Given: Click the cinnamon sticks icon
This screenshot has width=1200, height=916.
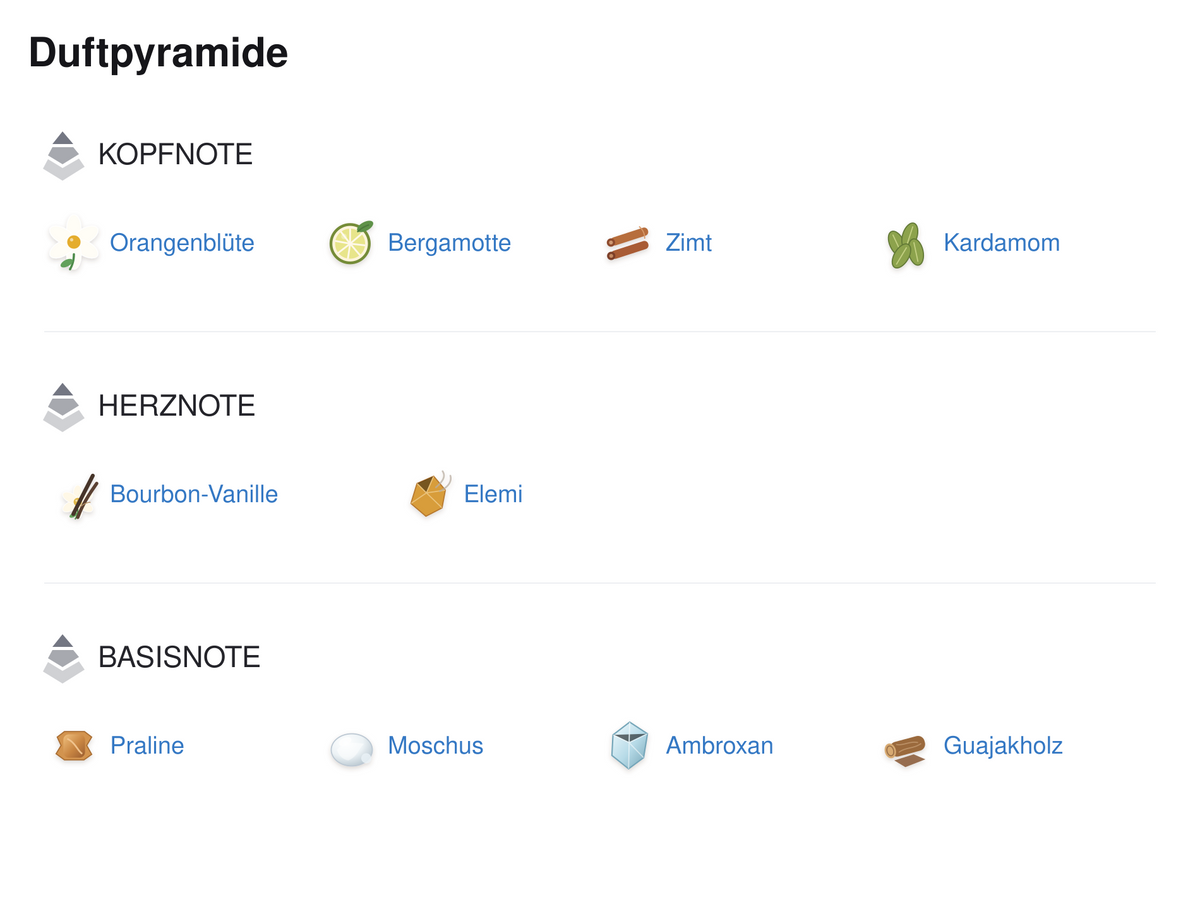Looking at the screenshot, I should 628,243.
